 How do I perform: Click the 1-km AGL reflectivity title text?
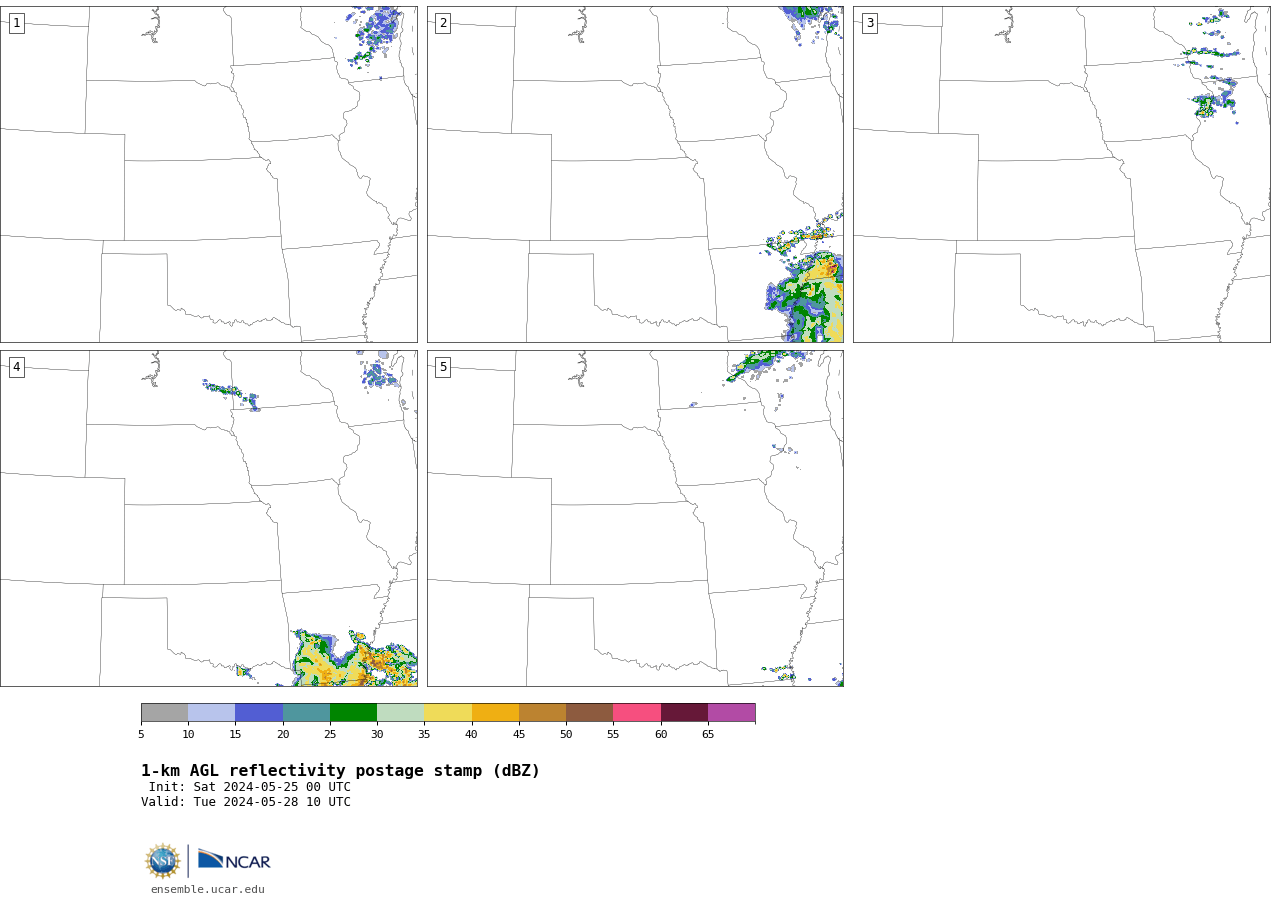(x=340, y=771)
